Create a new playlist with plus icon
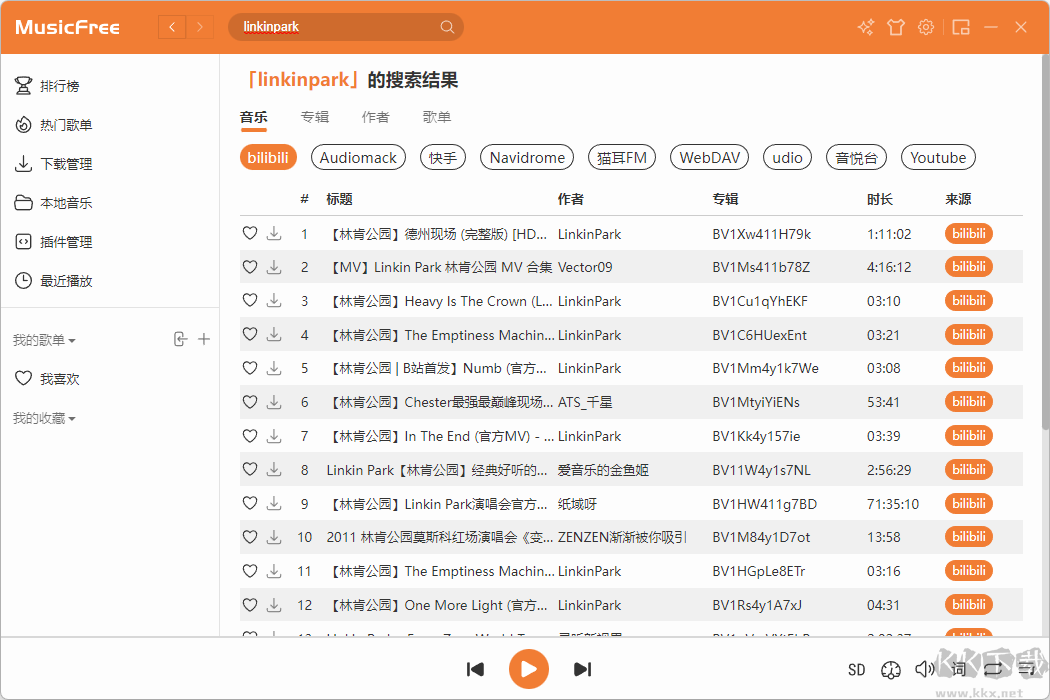 204,340
